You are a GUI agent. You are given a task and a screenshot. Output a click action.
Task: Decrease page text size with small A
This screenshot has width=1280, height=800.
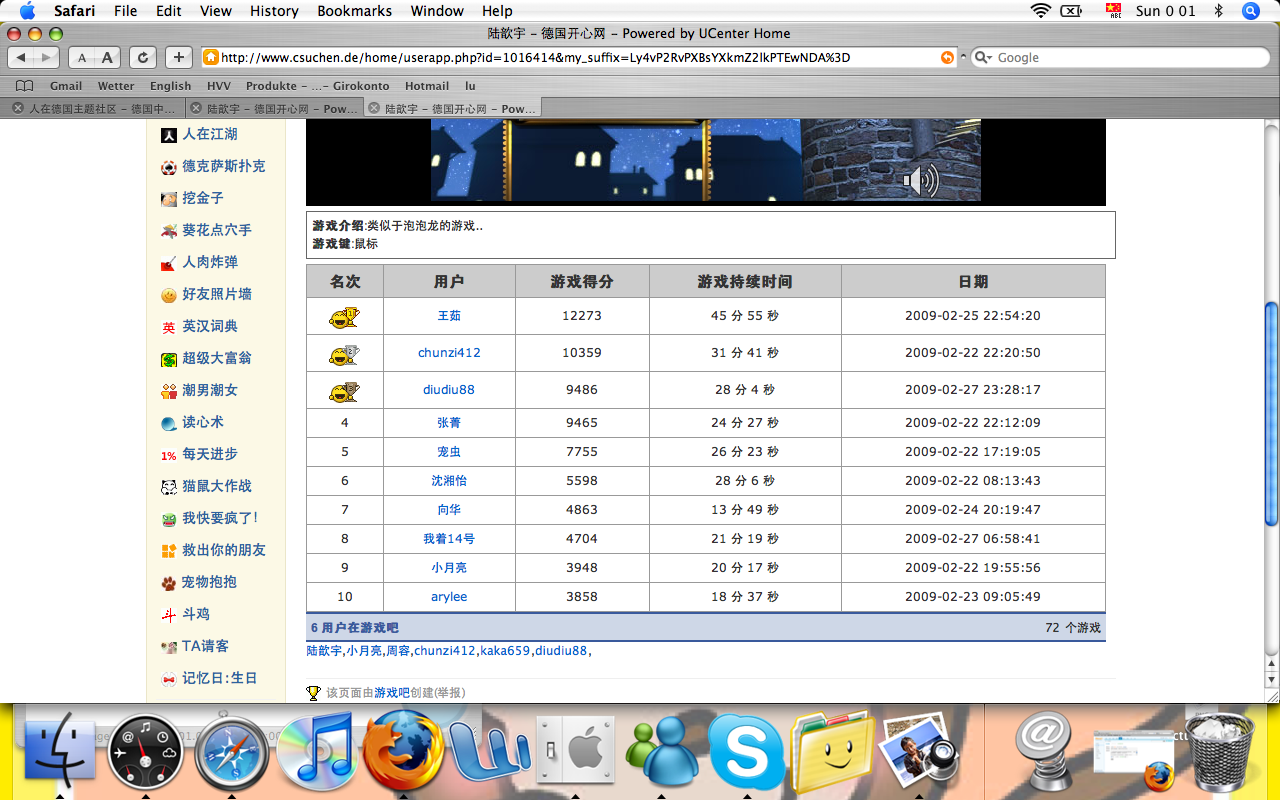(82, 57)
